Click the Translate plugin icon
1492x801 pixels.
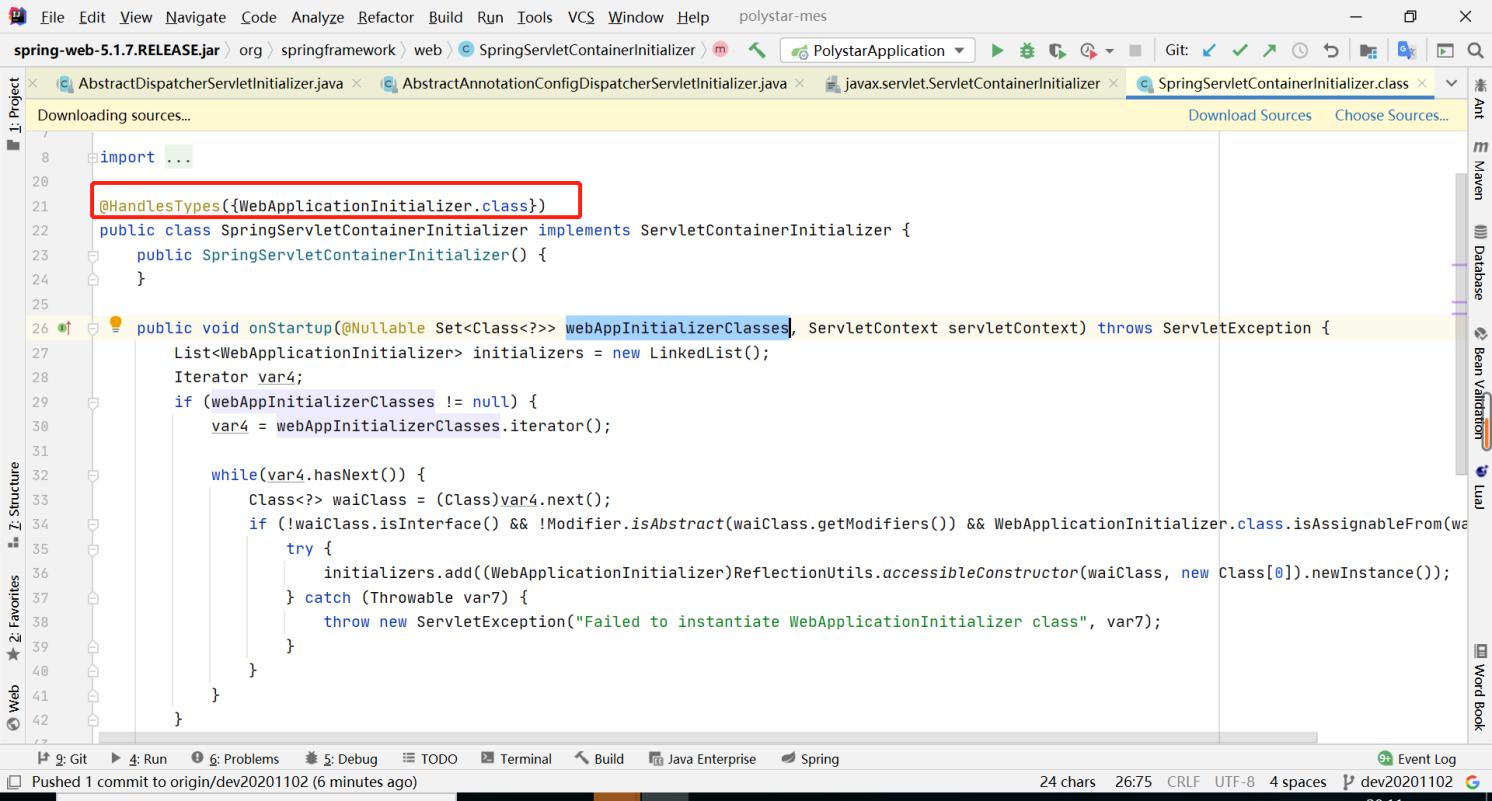[x=1405, y=50]
